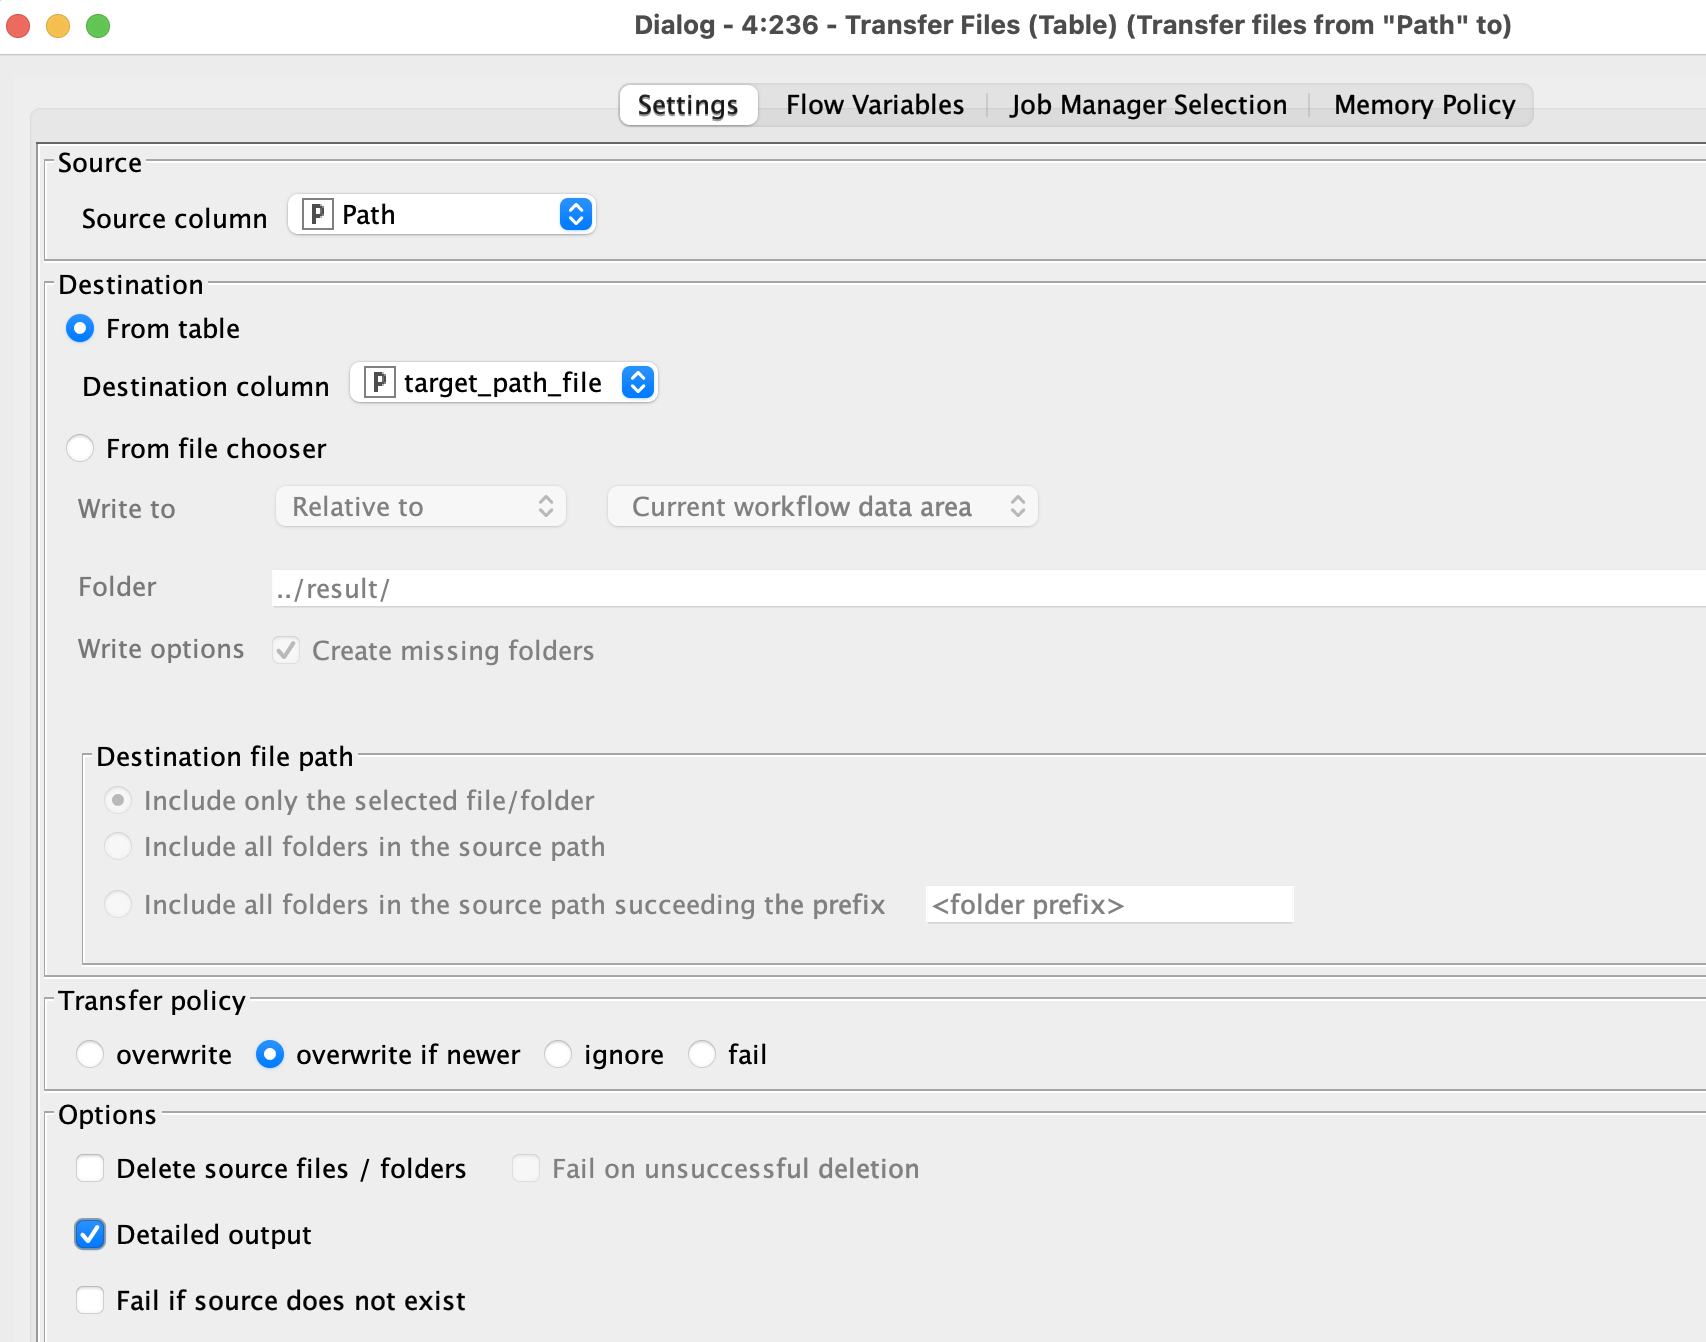Click the path icon beside target_path_file

click(379, 382)
